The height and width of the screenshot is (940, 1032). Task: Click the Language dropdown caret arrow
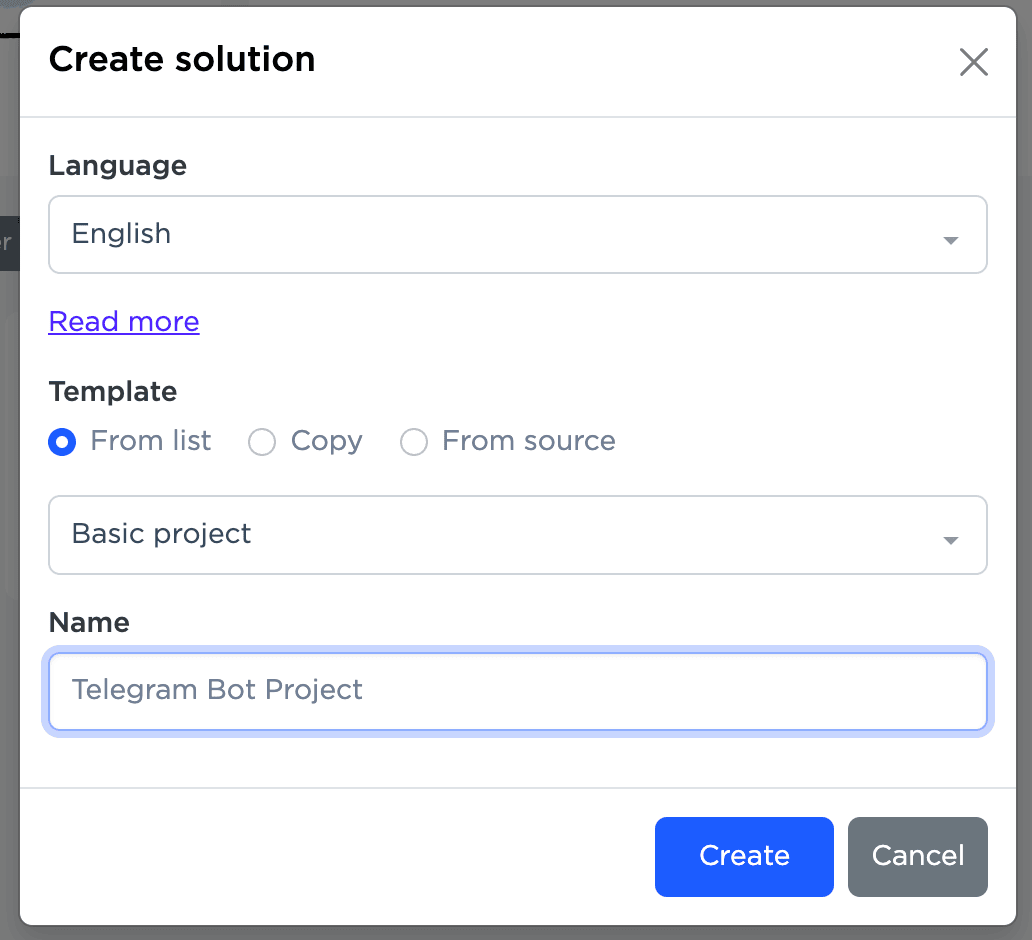950,240
